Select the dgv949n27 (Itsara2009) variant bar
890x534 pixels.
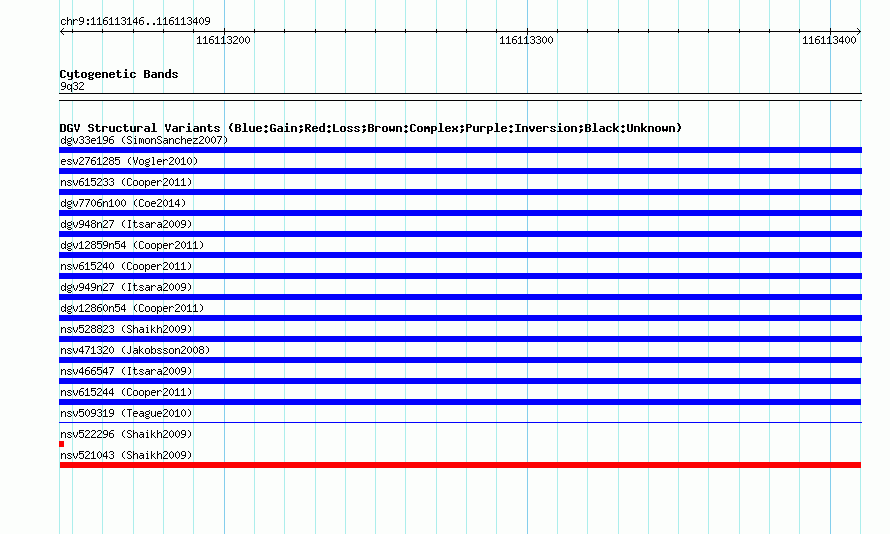click(x=460, y=297)
